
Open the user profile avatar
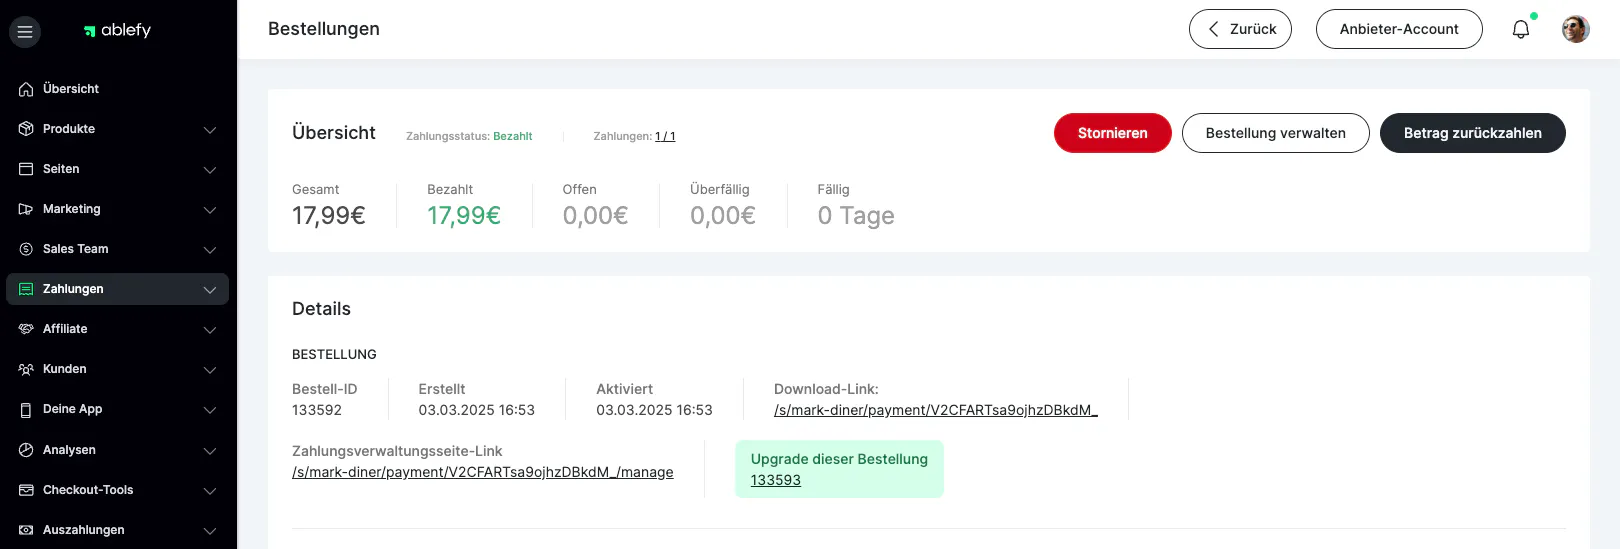pyautogui.click(x=1575, y=30)
